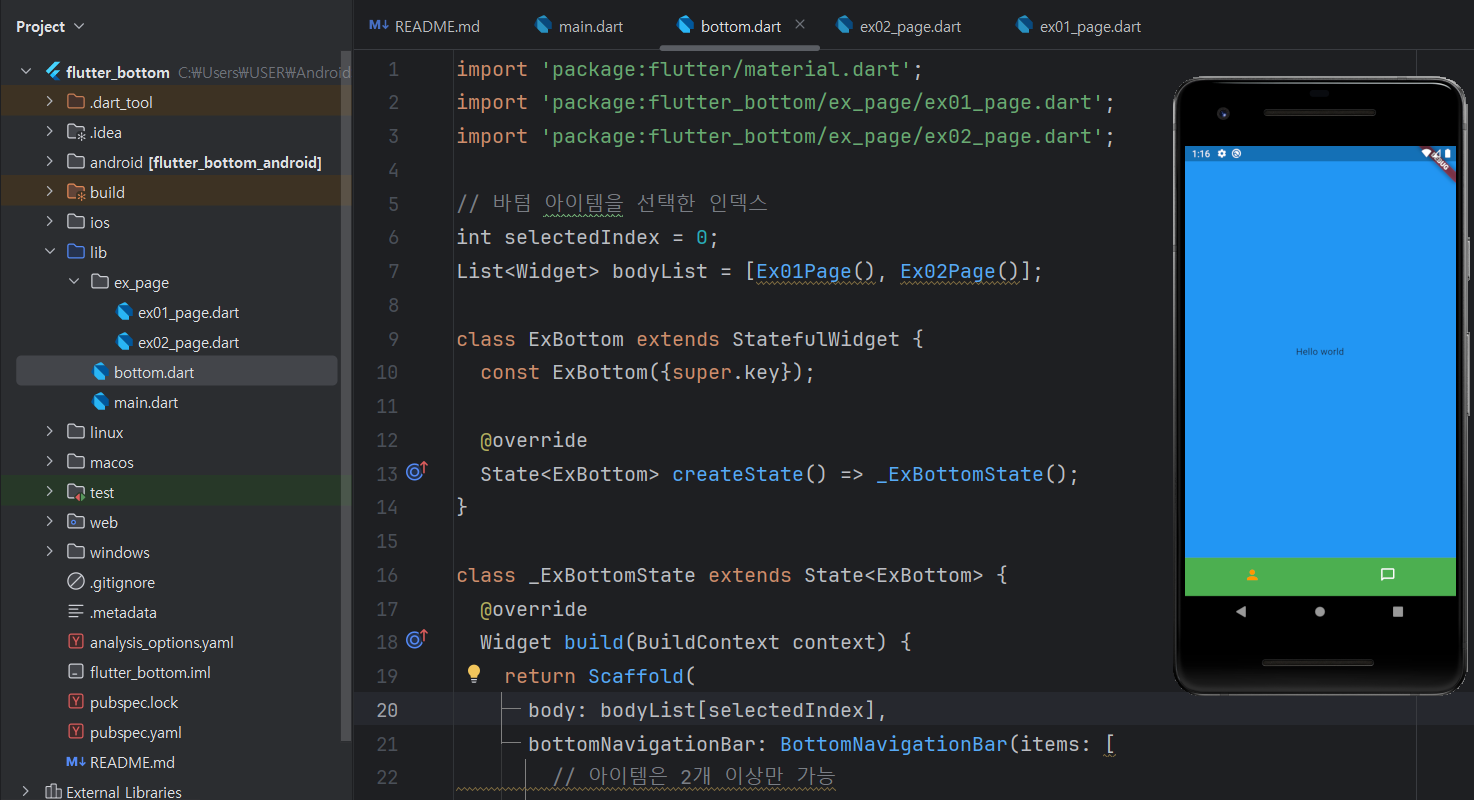
Task: Click Hello world text in emulator
Action: 1320,352
